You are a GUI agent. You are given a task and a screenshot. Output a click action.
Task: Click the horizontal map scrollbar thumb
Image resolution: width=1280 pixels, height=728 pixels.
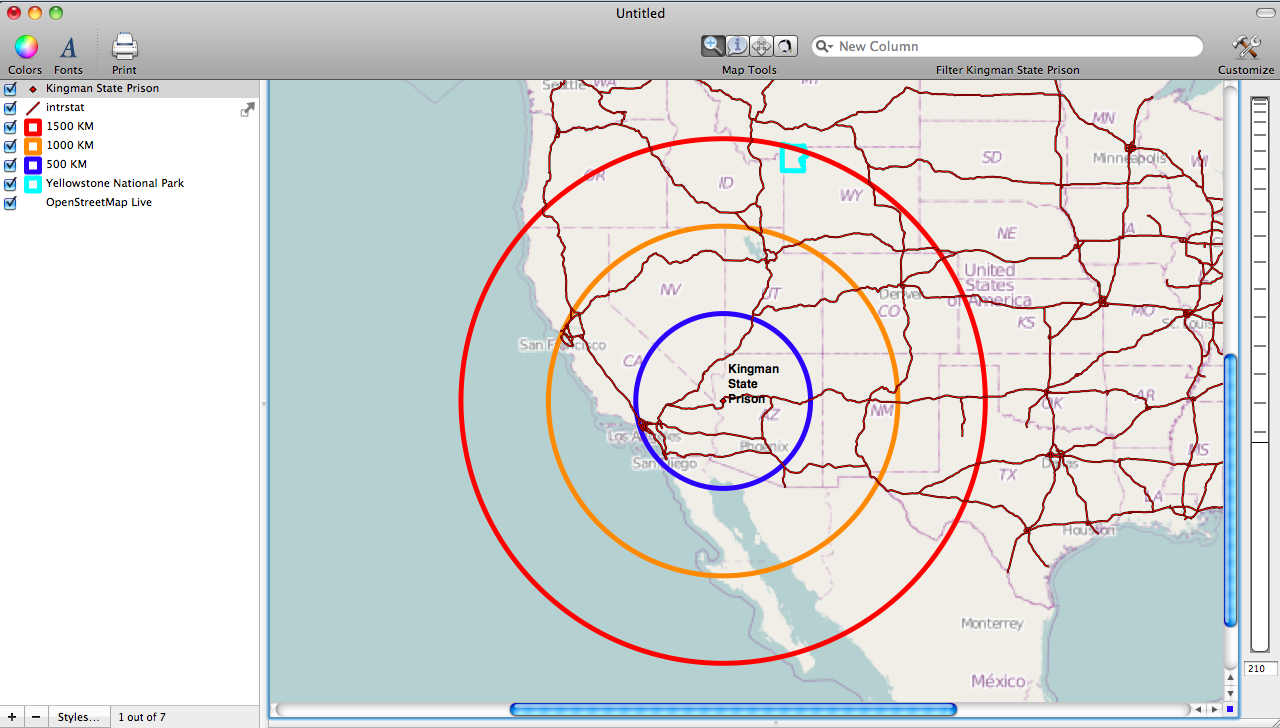click(733, 710)
